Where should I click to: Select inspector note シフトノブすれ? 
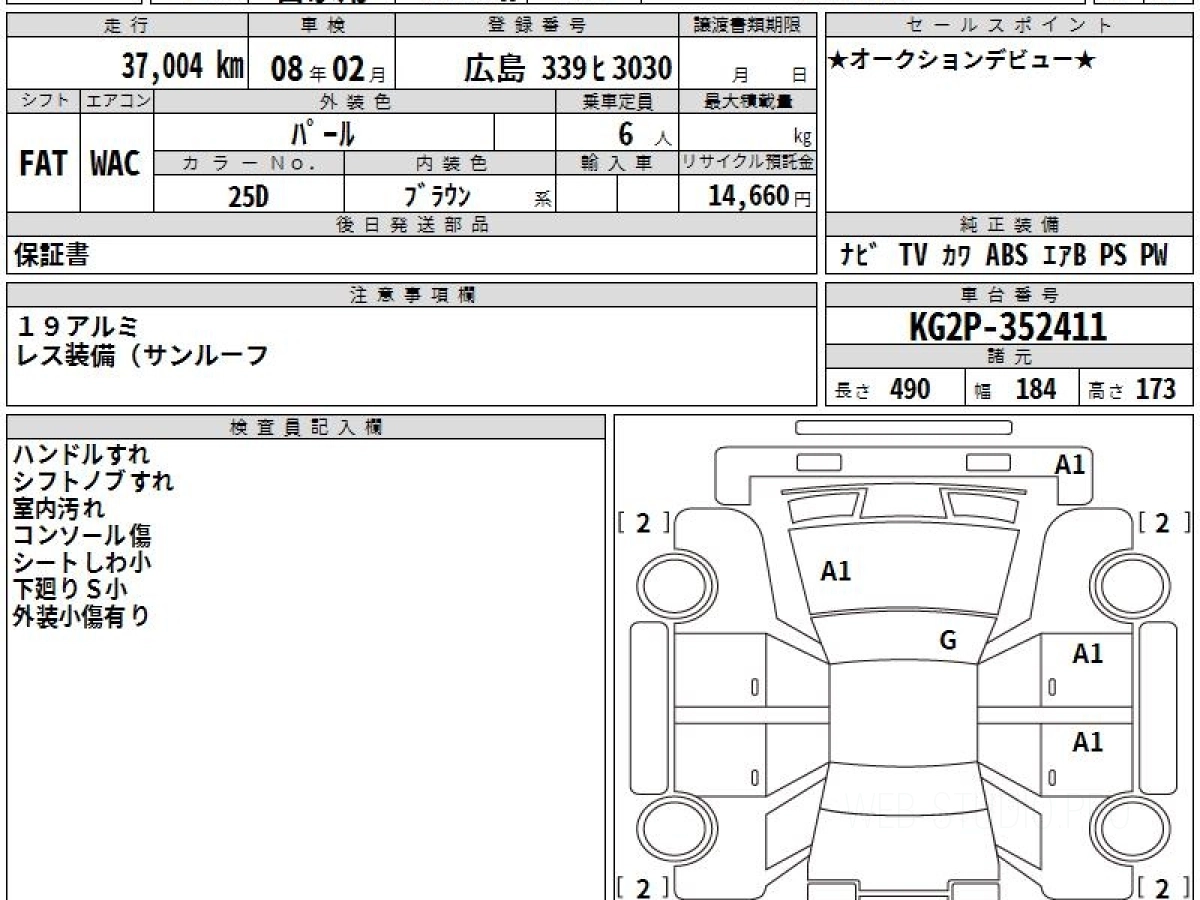[94, 481]
